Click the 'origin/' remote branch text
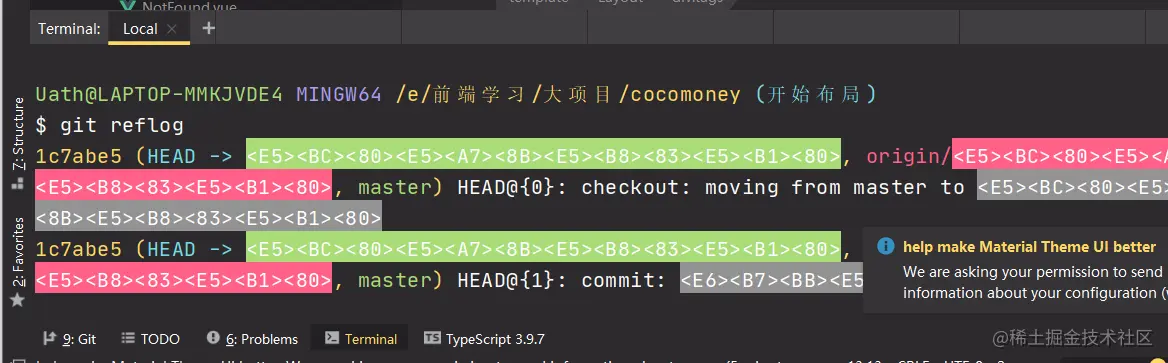 910,156
